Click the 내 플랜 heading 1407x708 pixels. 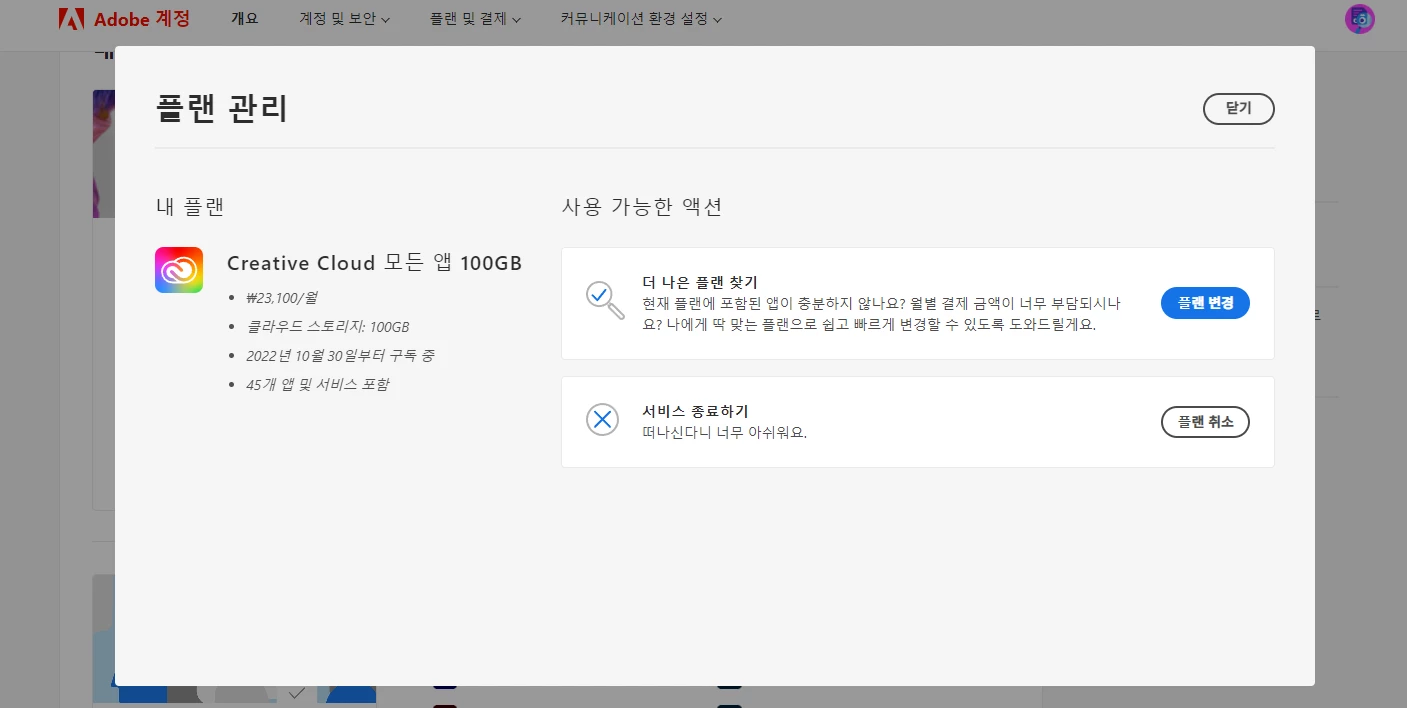(190, 207)
